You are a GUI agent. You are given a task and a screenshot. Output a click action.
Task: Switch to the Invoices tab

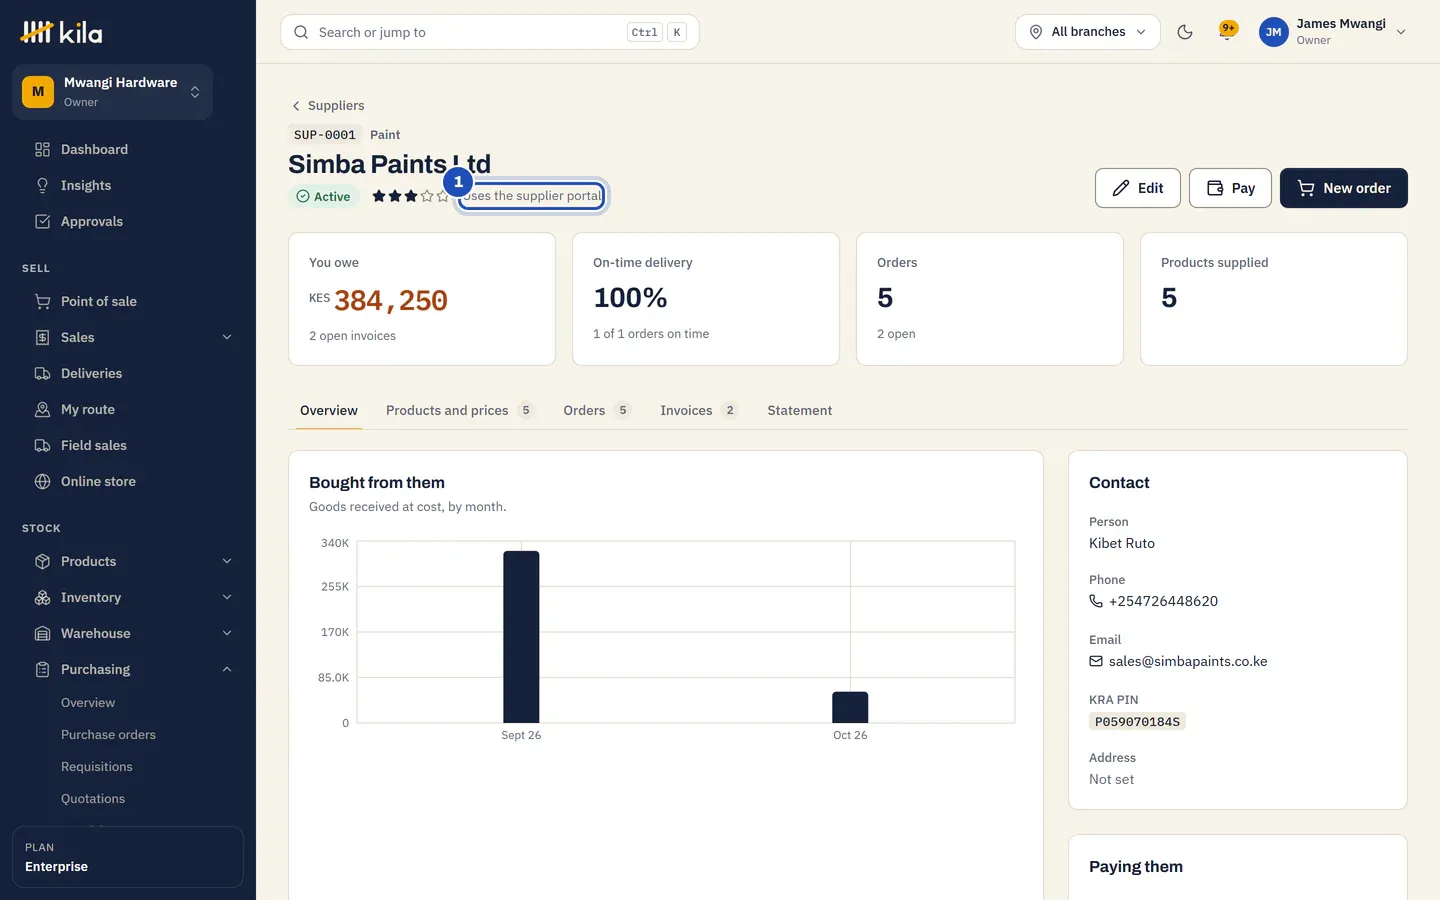coord(699,410)
